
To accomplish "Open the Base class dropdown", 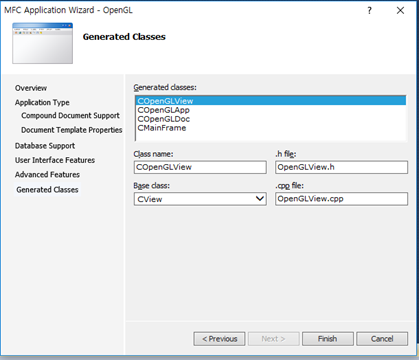I will (200, 199).
